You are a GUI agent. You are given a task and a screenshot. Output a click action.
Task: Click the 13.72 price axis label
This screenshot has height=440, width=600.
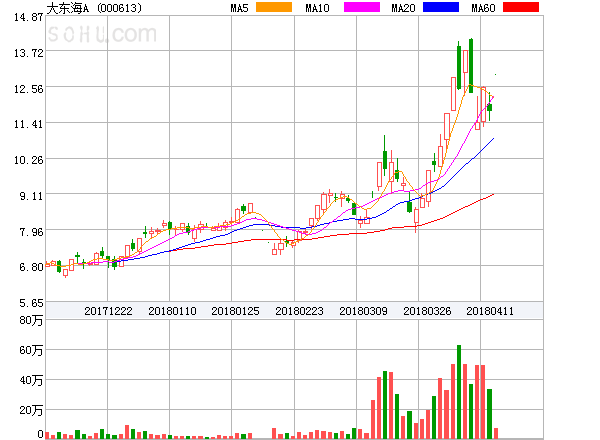[29, 53]
